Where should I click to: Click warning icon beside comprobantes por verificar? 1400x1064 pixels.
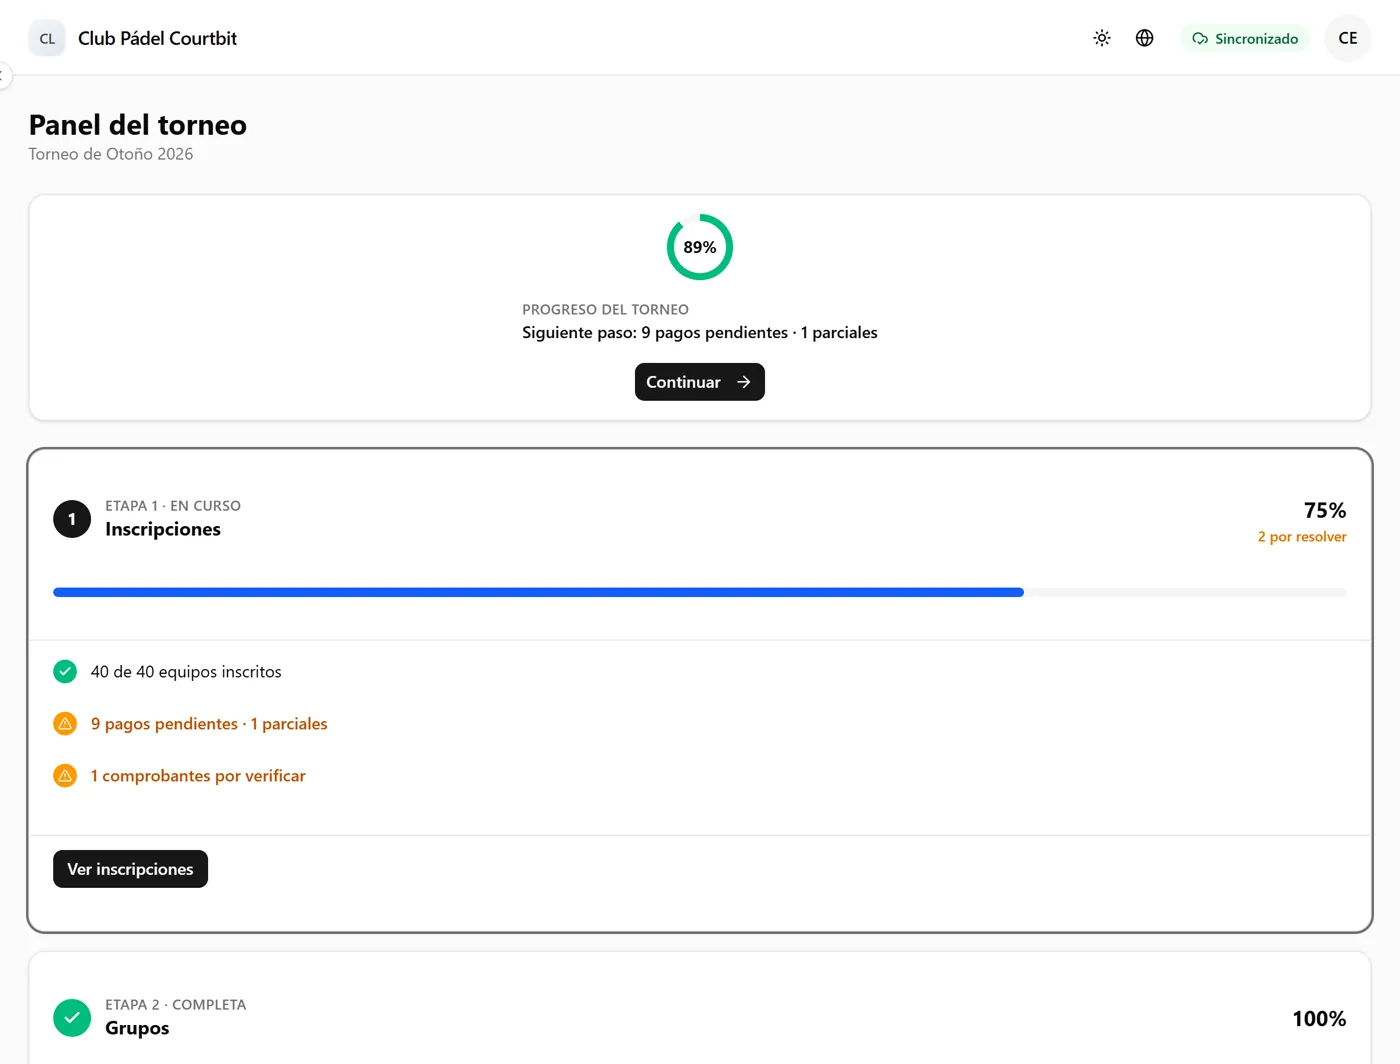[x=65, y=775]
